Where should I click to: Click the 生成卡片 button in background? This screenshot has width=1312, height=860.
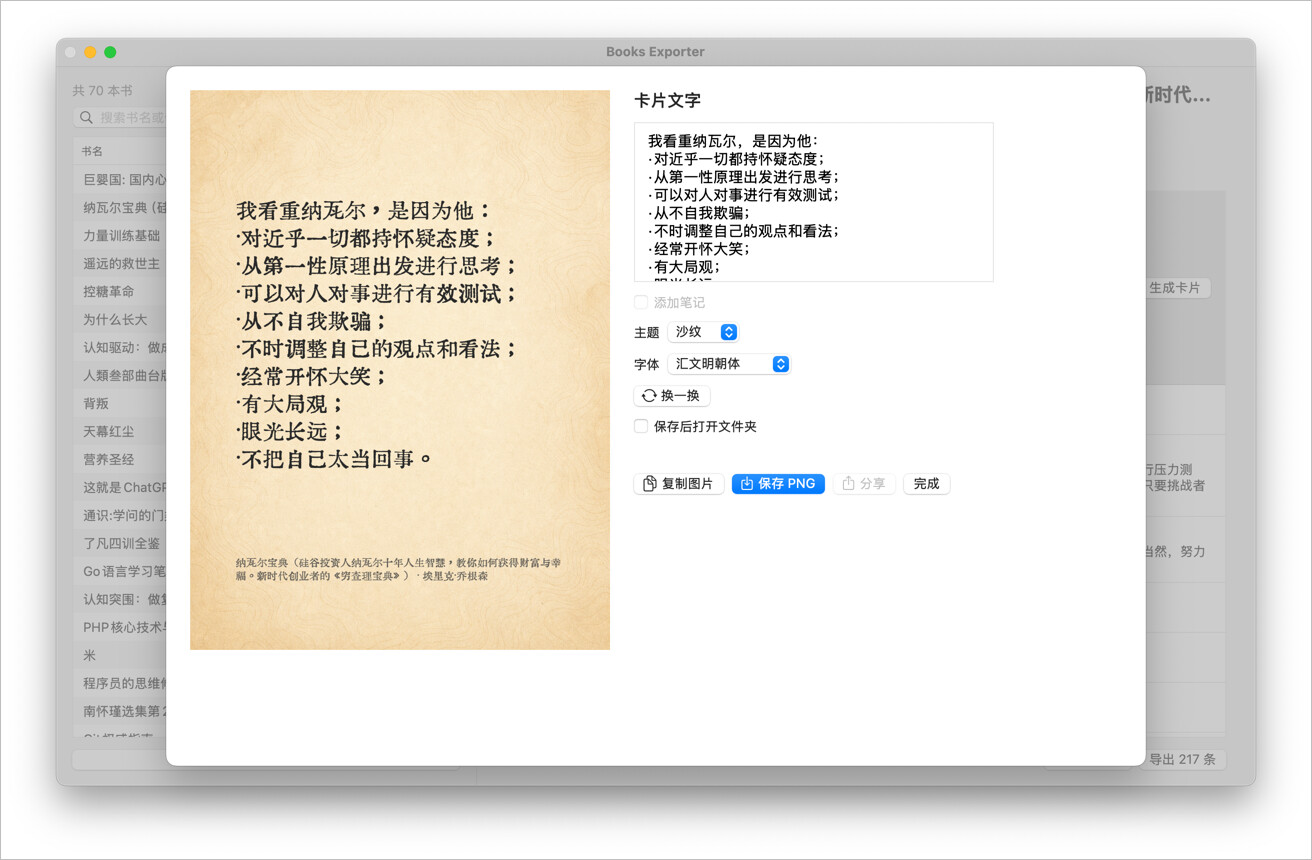pyautogui.click(x=1177, y=288)
